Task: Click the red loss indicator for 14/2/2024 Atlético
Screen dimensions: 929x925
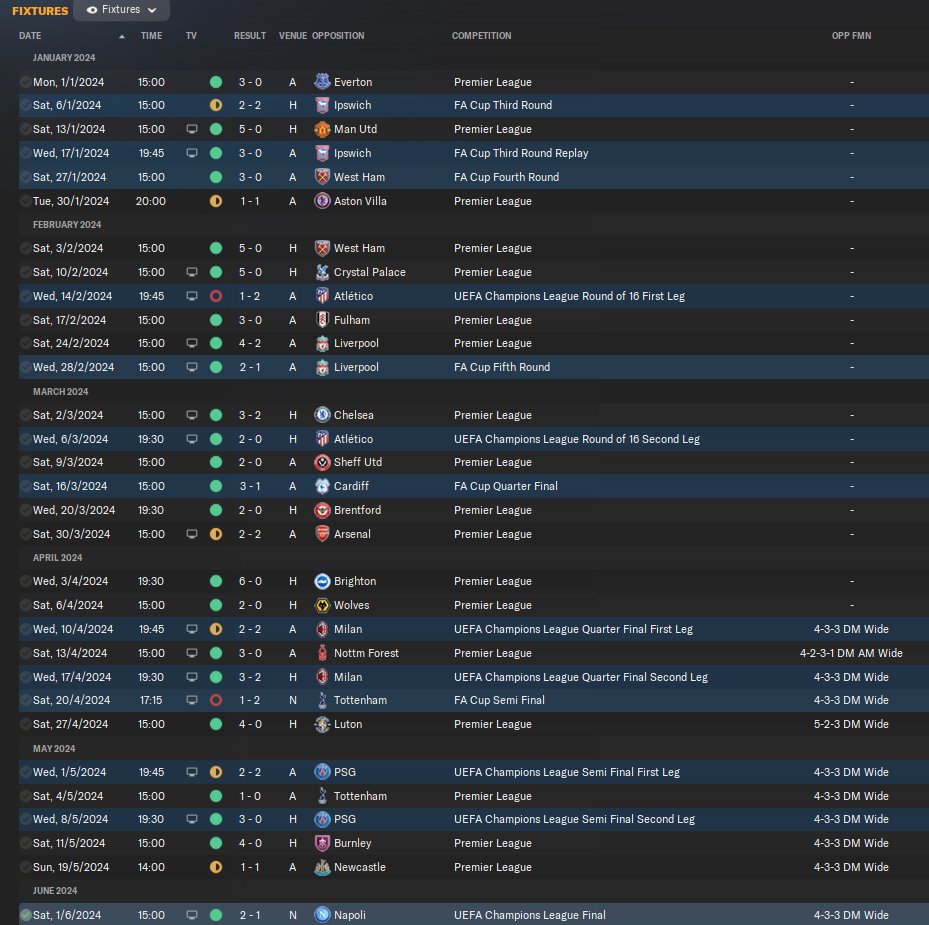Action: pos(216,296)
